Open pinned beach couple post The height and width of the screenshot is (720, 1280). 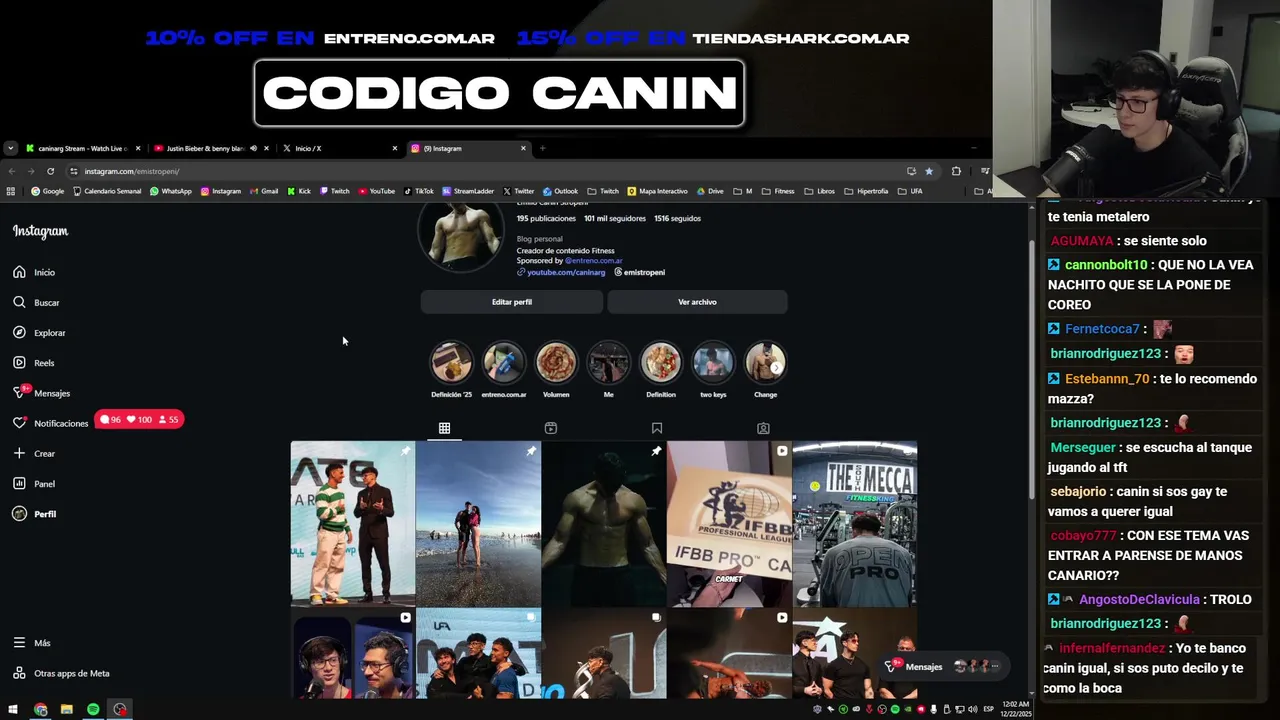pyautogui.click(x=478, y=524)
